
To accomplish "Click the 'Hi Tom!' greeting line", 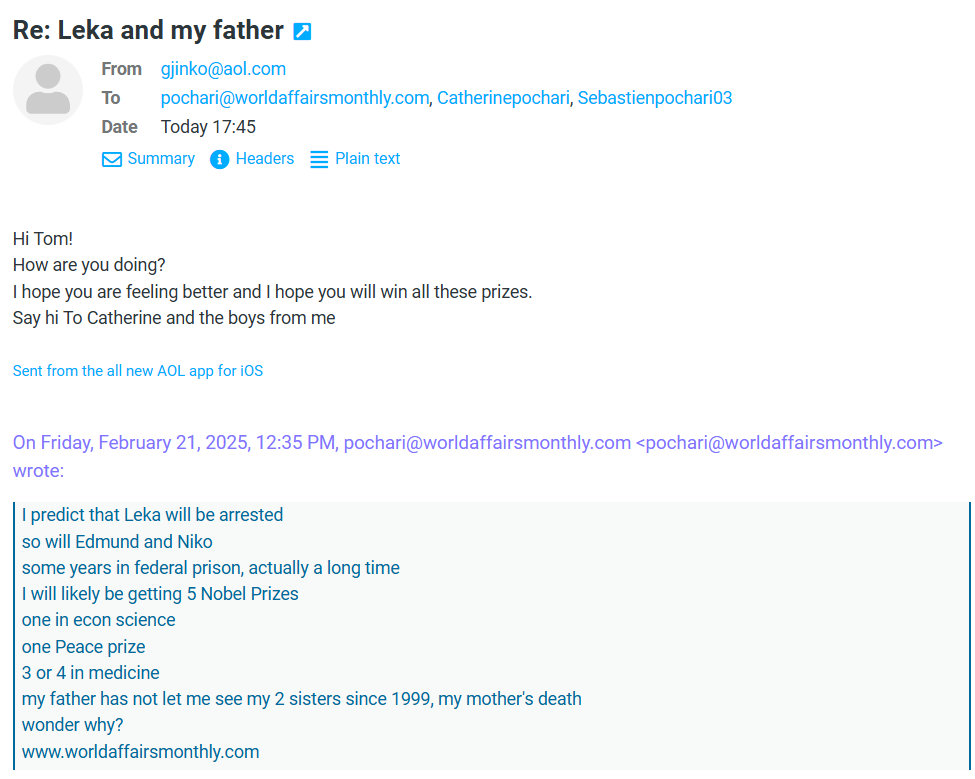I will 43,239.
